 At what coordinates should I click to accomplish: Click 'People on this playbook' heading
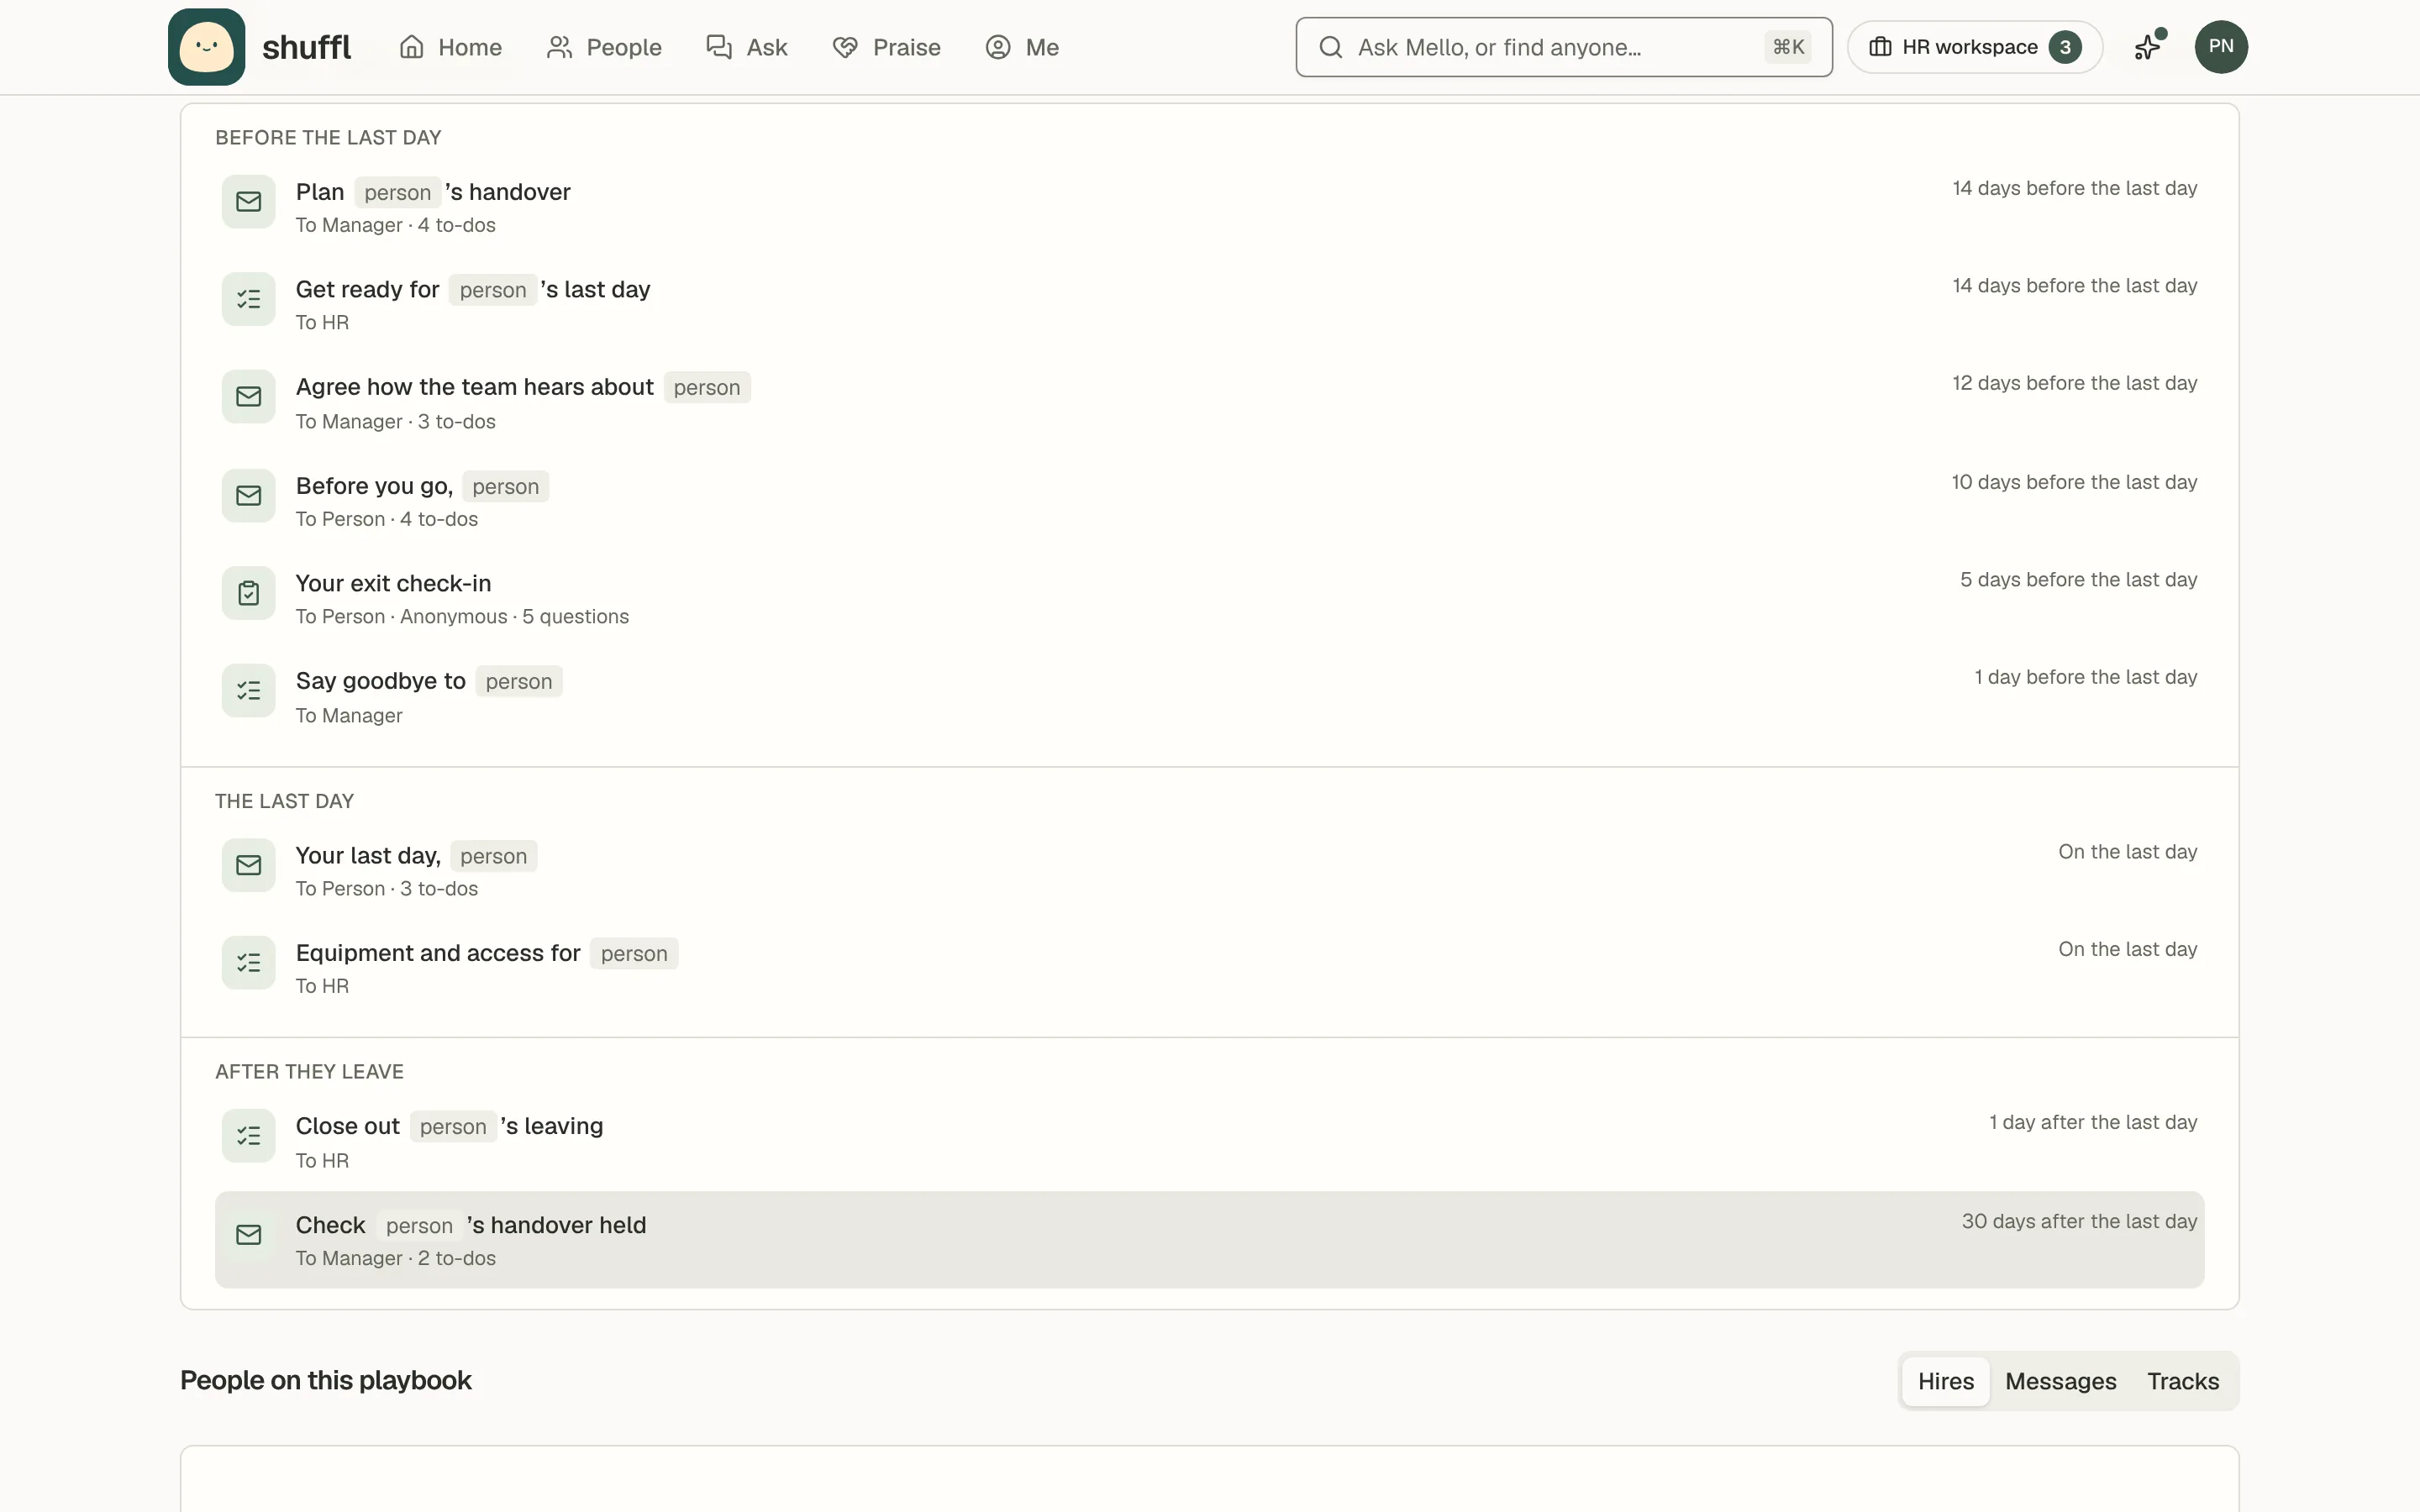tap(325, 1380)
